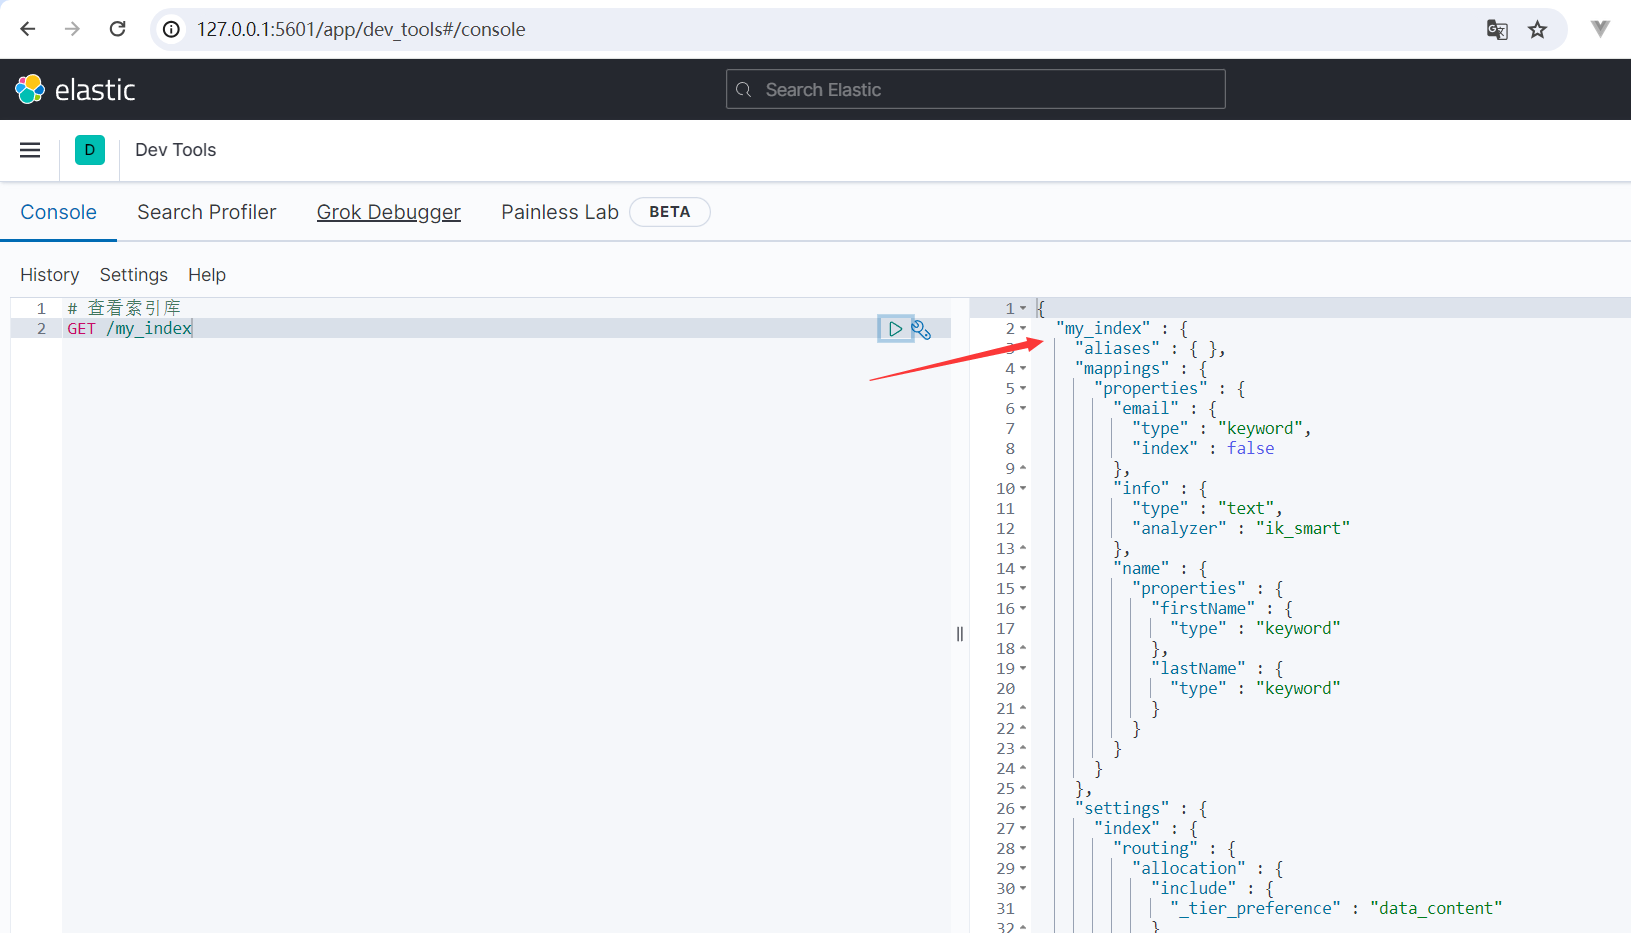Open the Painless Lab tab
The height and width of the screenshot is (933, 1631).
tap(560, 212)
